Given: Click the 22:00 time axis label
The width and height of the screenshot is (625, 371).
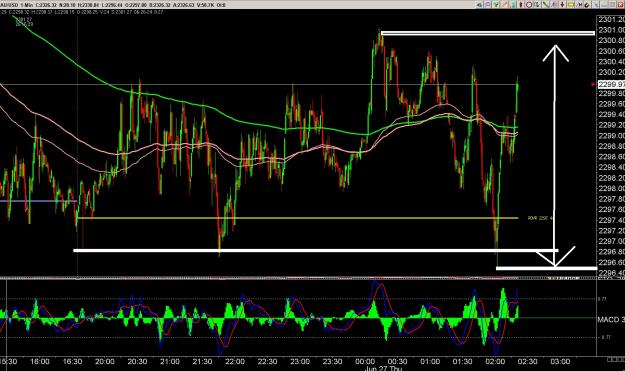Looking at the screenshot, I should click(235, 361).
